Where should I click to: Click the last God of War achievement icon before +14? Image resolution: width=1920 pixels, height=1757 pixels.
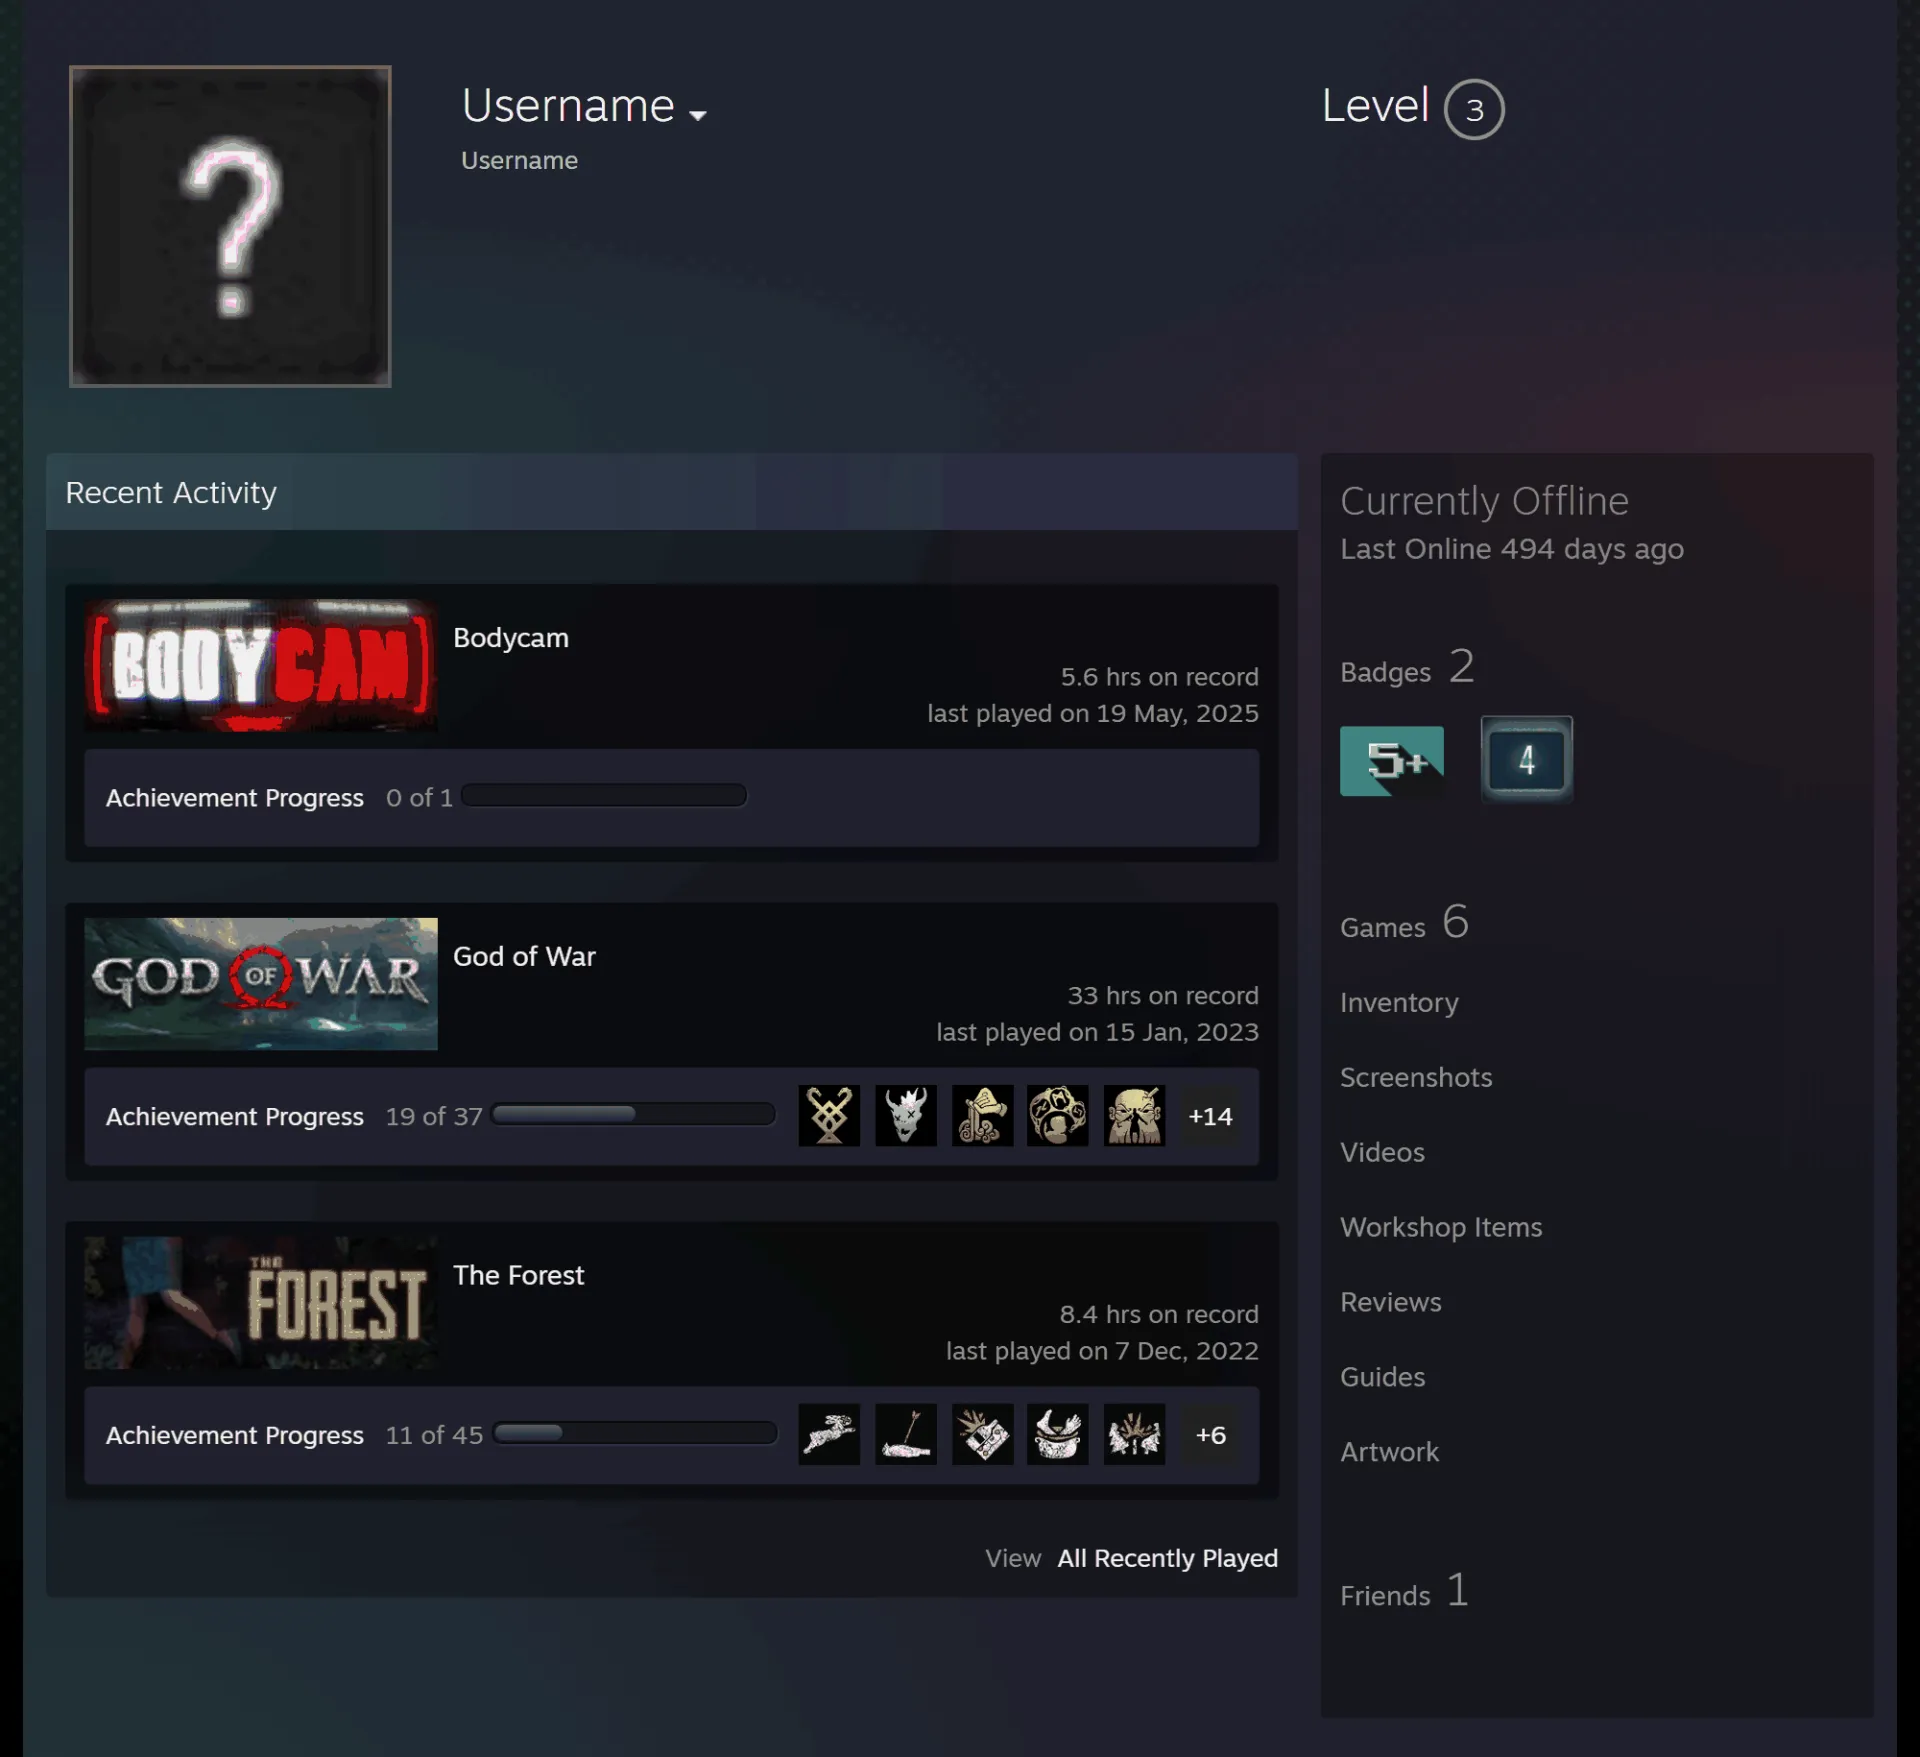pyautogui.click(x=1134, y=1115)
